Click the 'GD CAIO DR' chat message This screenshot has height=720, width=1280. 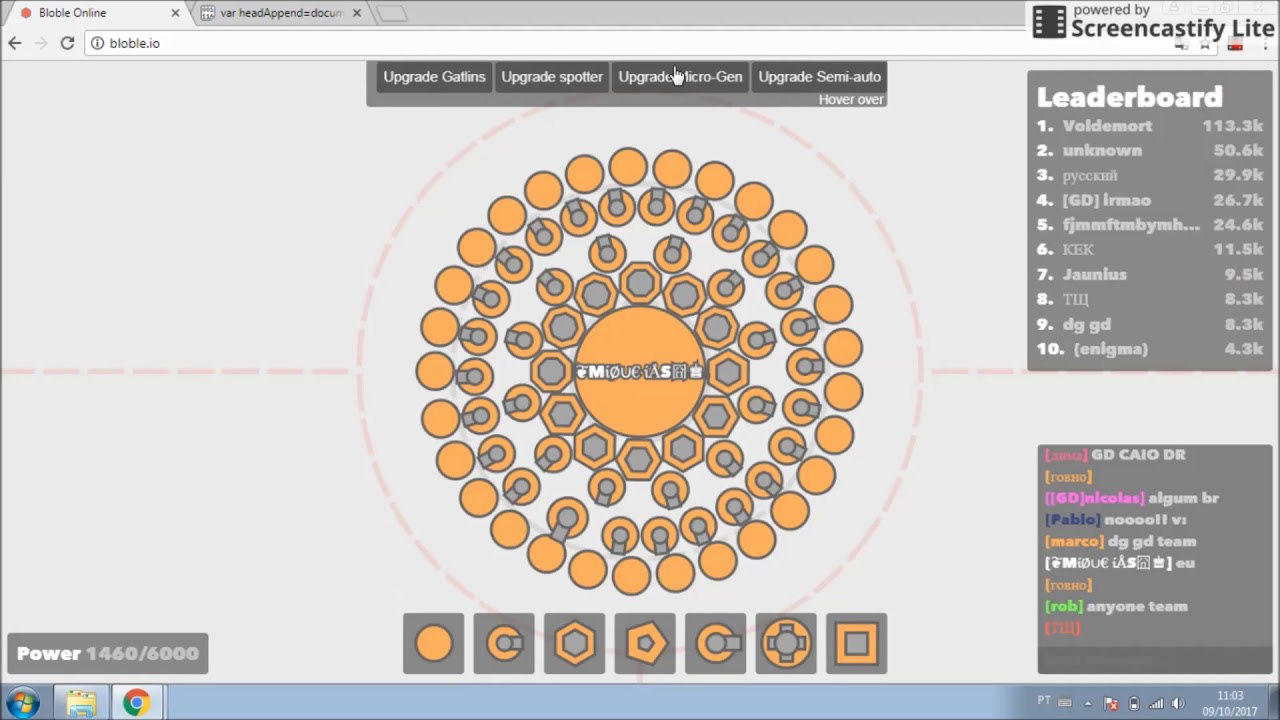click(1138, 455)
